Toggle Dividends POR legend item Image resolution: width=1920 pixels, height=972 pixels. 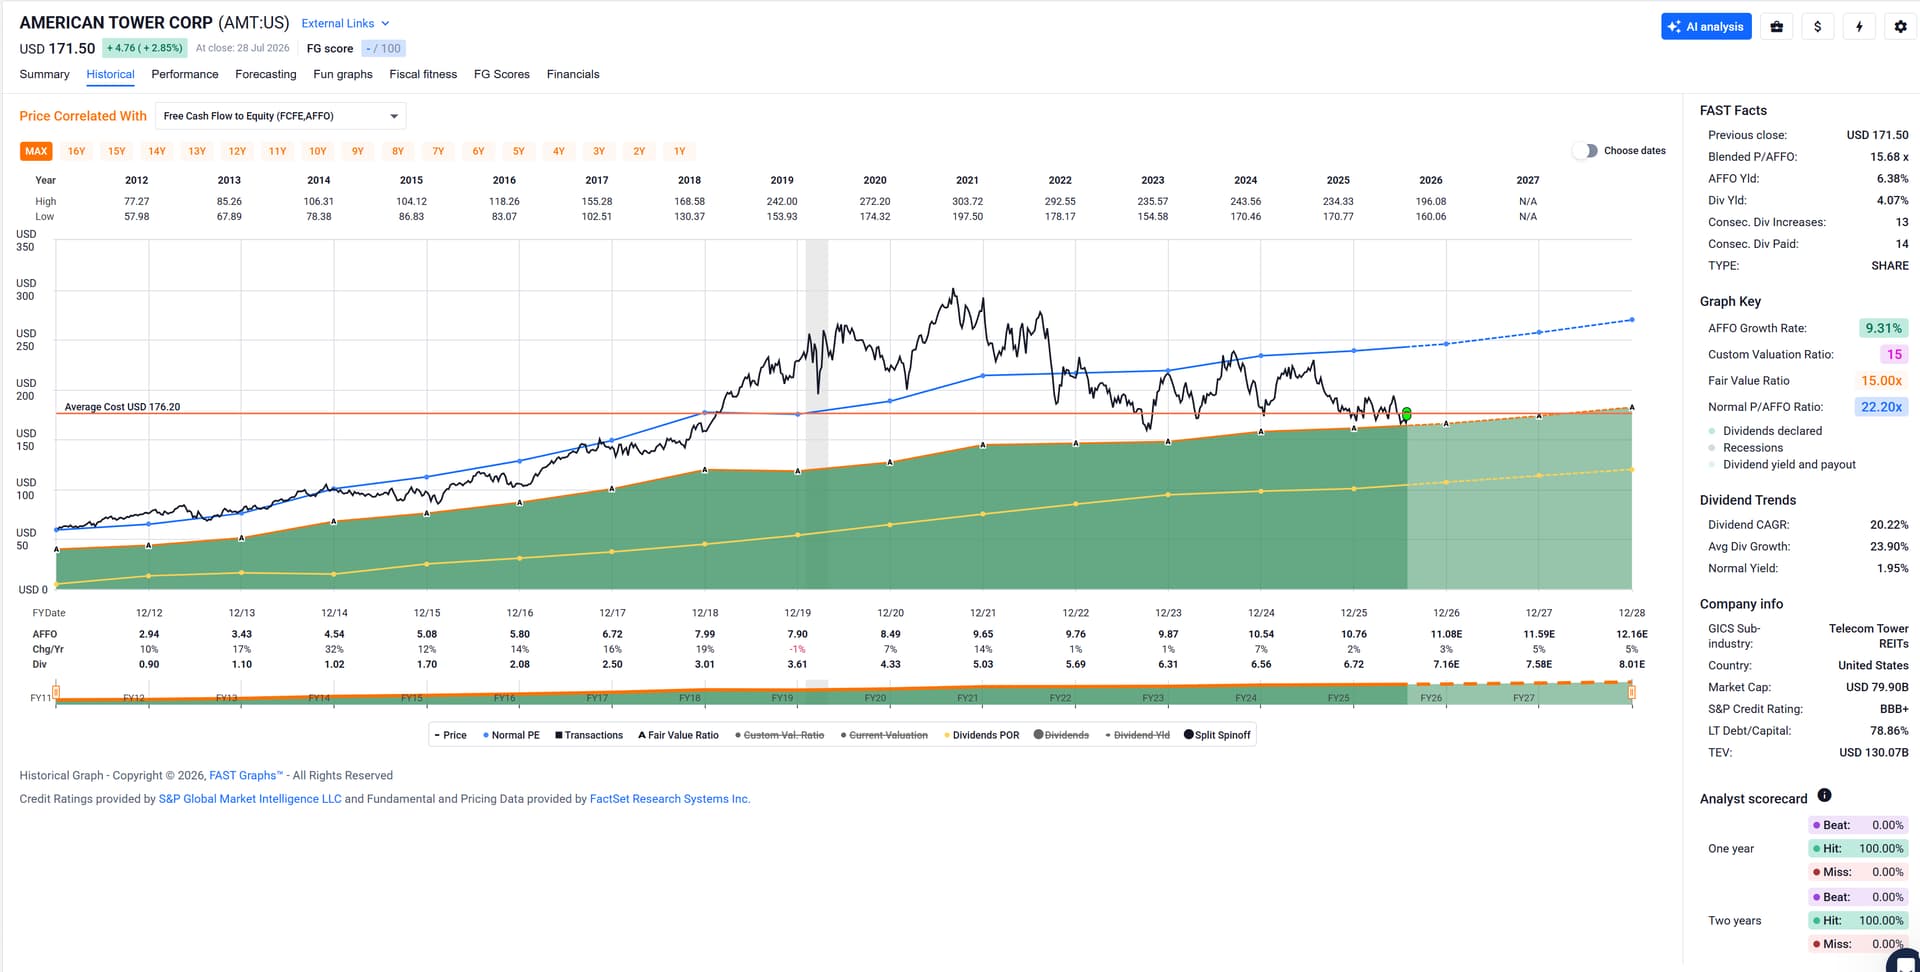(982, 735)
